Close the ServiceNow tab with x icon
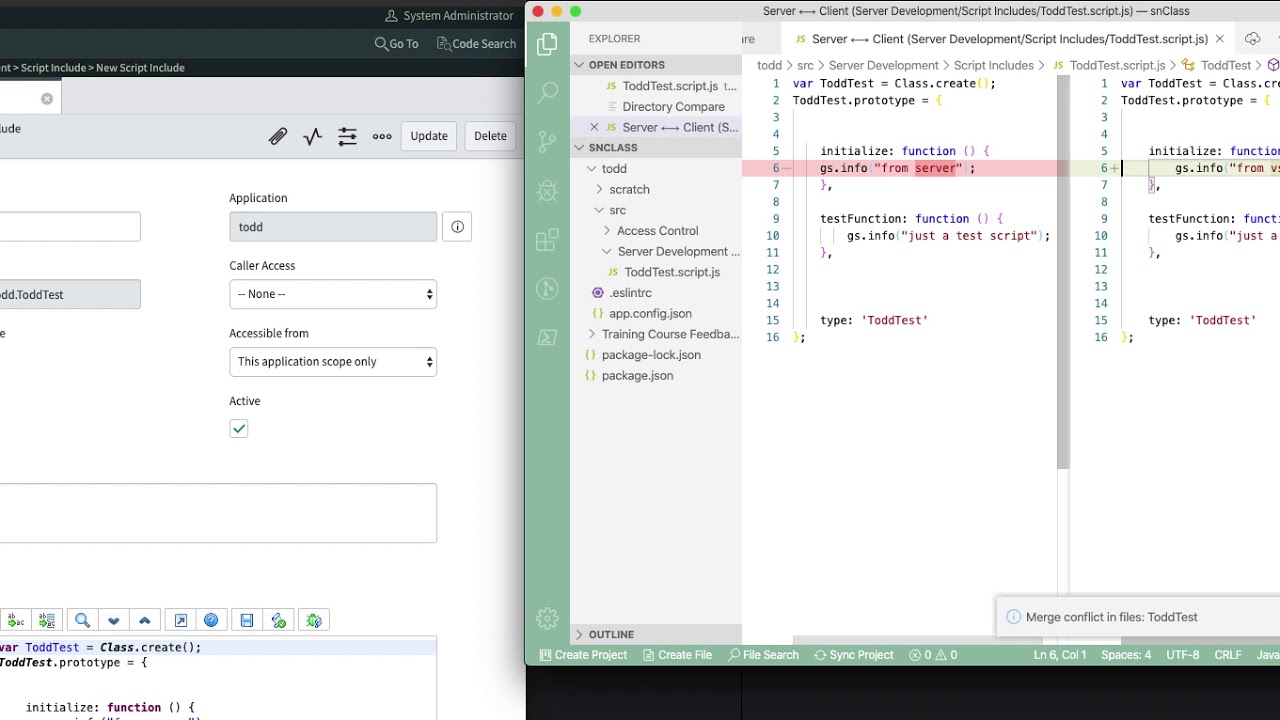This screenshot has height=720, width=1280. point(47,98)
